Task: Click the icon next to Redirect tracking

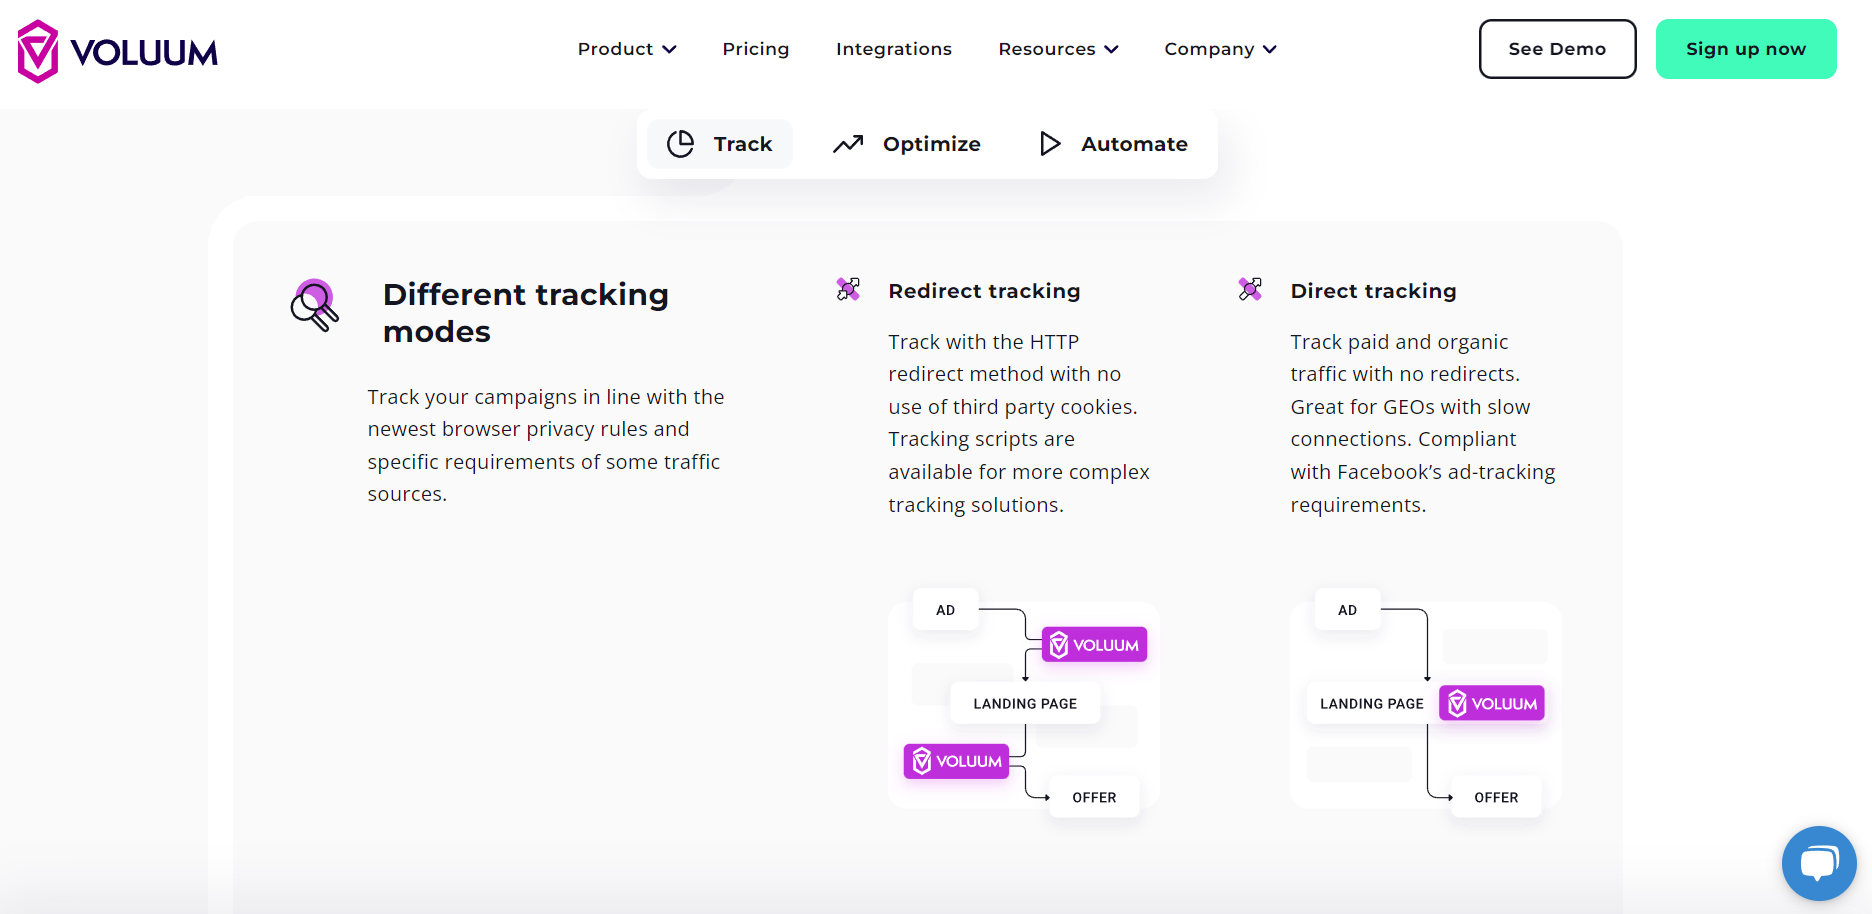Action: pyautogui.click(x=848, y=290)
